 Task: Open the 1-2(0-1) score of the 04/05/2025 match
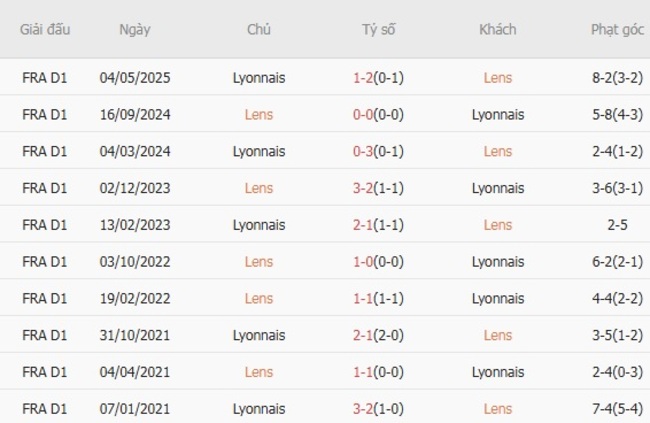pos(378,77)
